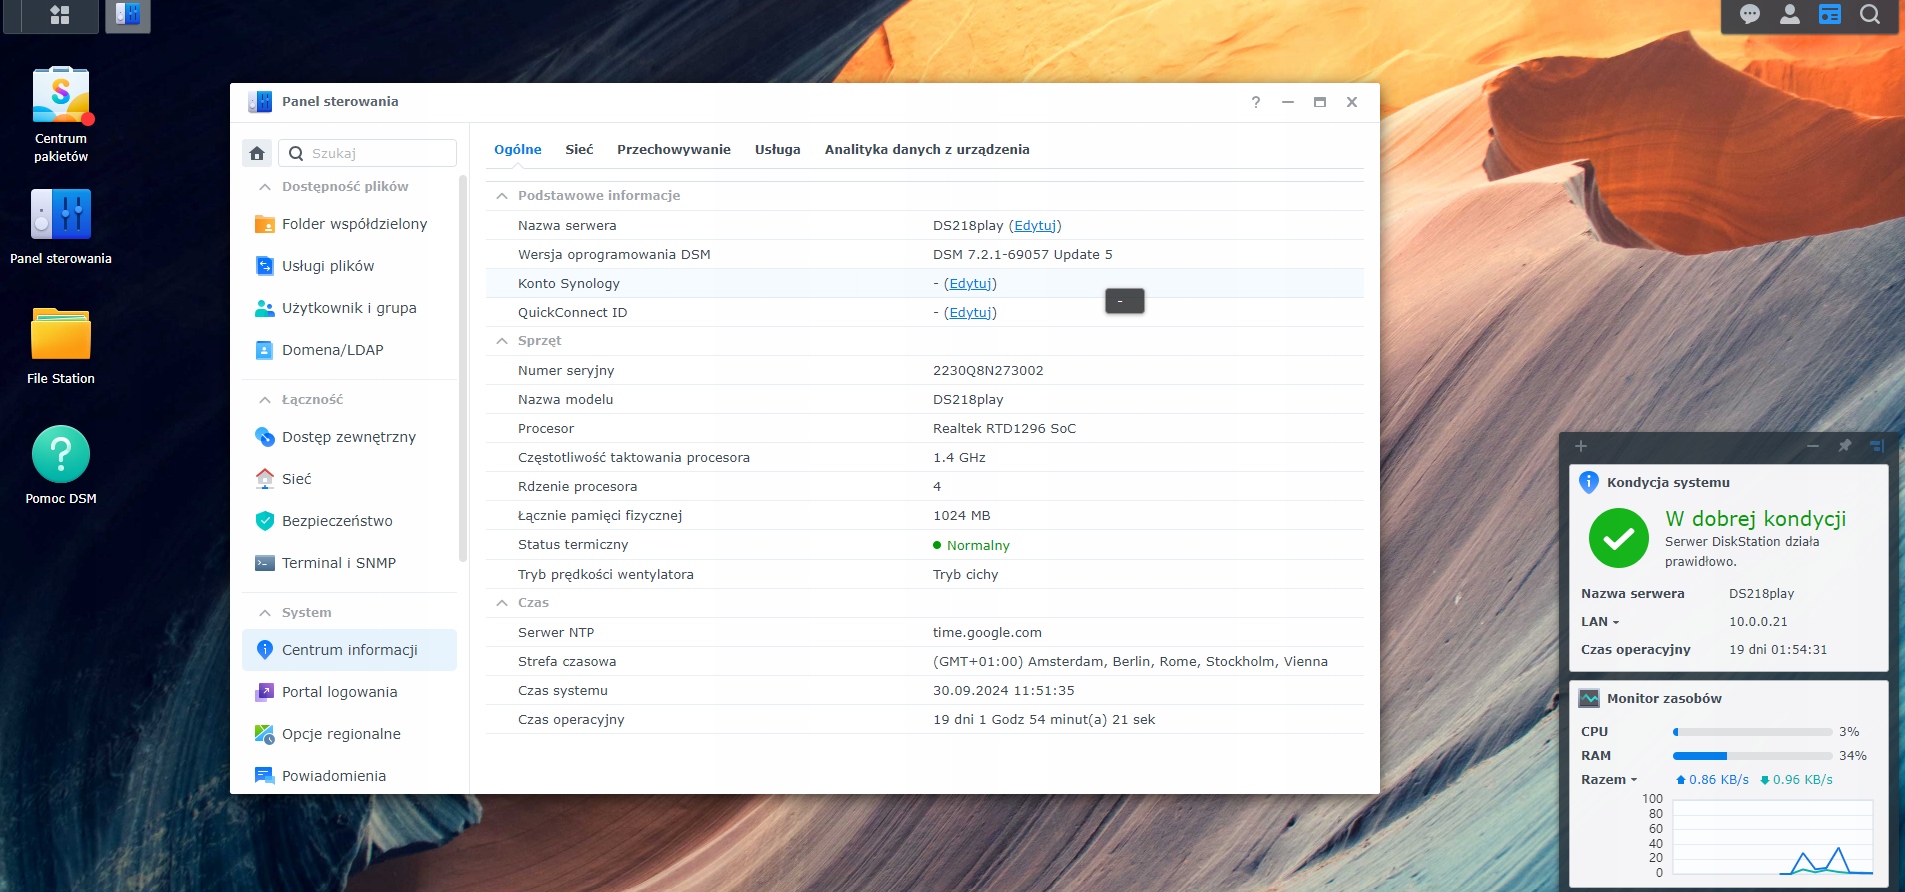Open Folder współdzielony in sidebar
This screenshot has height=892, width=1905.
(349, 224)
